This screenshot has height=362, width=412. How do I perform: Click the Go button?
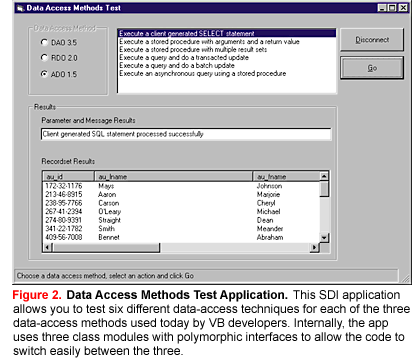(372, 68)
